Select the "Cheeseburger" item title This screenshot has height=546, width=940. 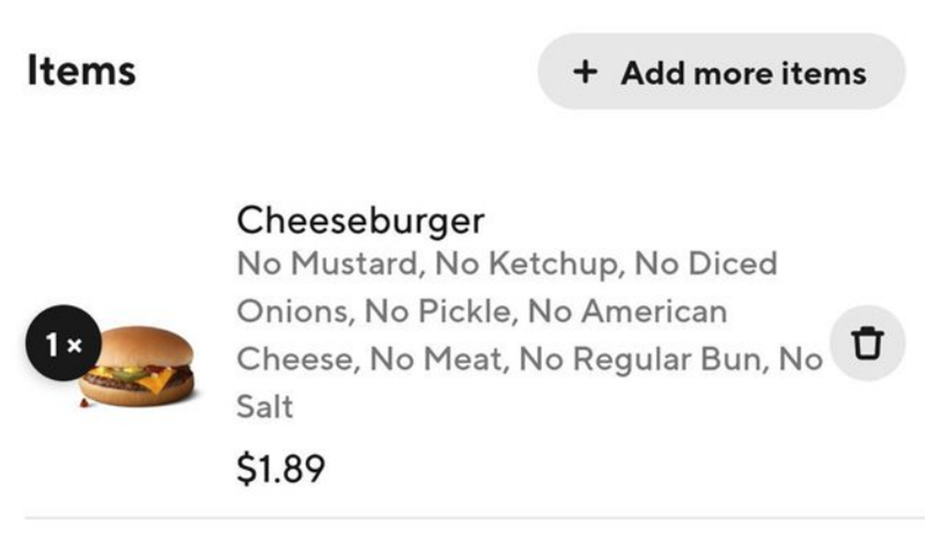360,220
